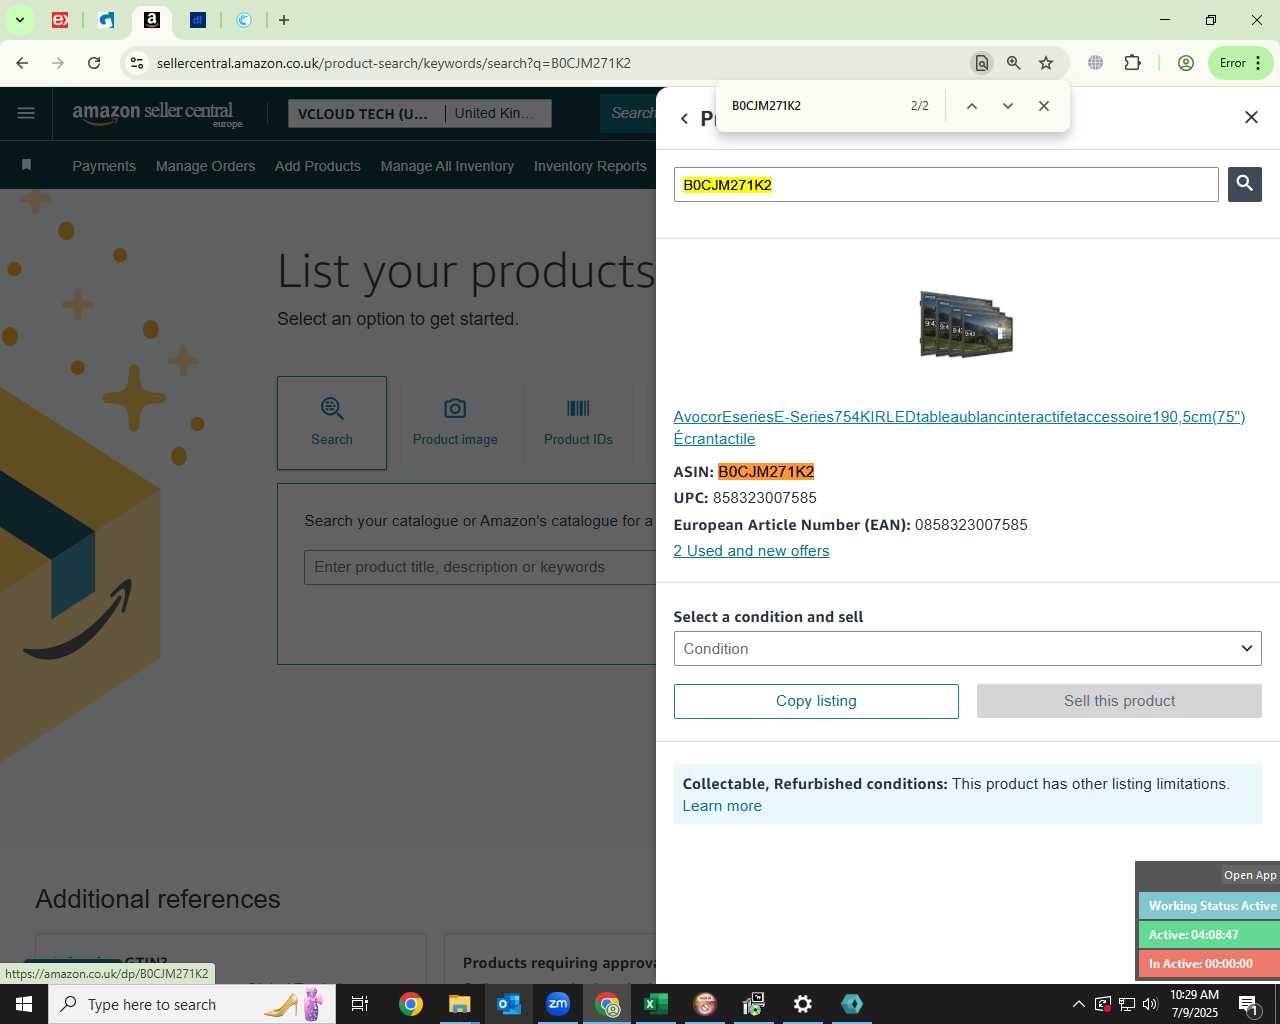
Task: Click the Copy listing button
Action: coord(816,701)
